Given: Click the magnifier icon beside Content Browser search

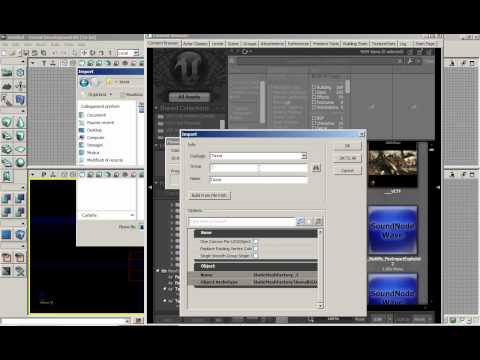Looking at the screenshot, I should pyautogui.click(x=411, y=61).
